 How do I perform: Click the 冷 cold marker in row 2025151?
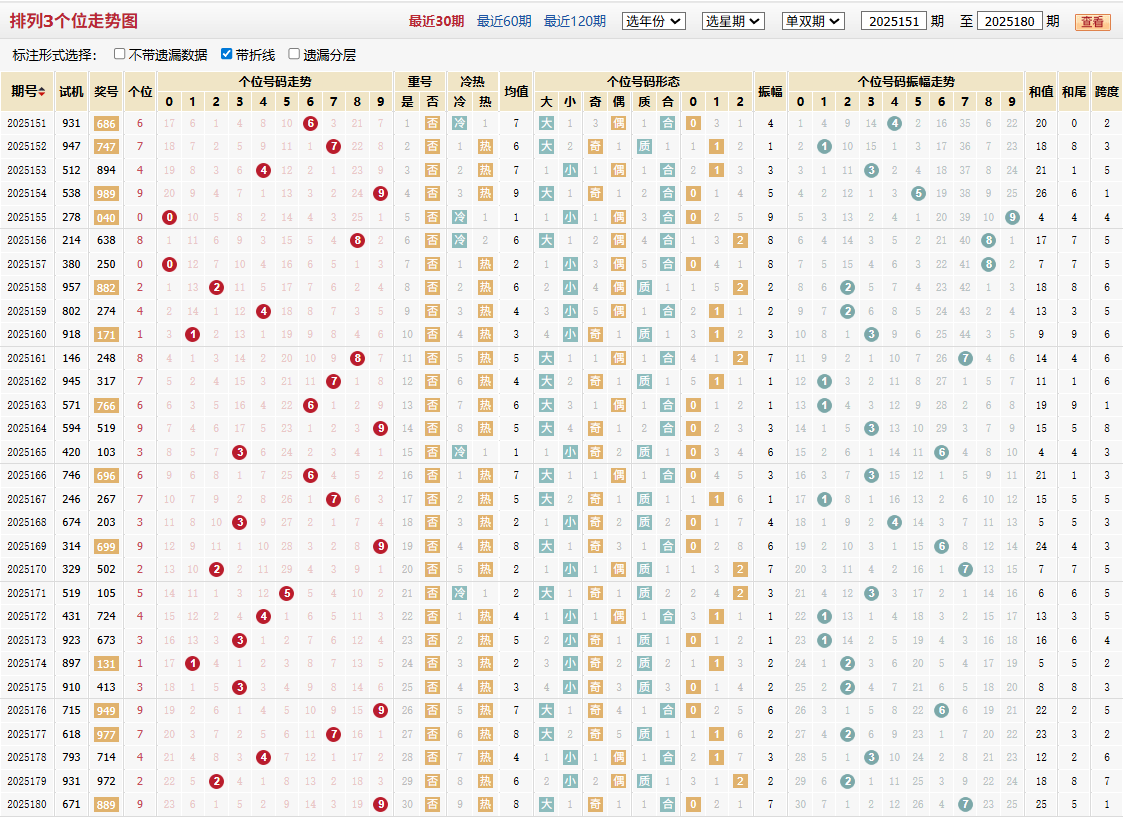pyautogui.click(x=459, y=123)
